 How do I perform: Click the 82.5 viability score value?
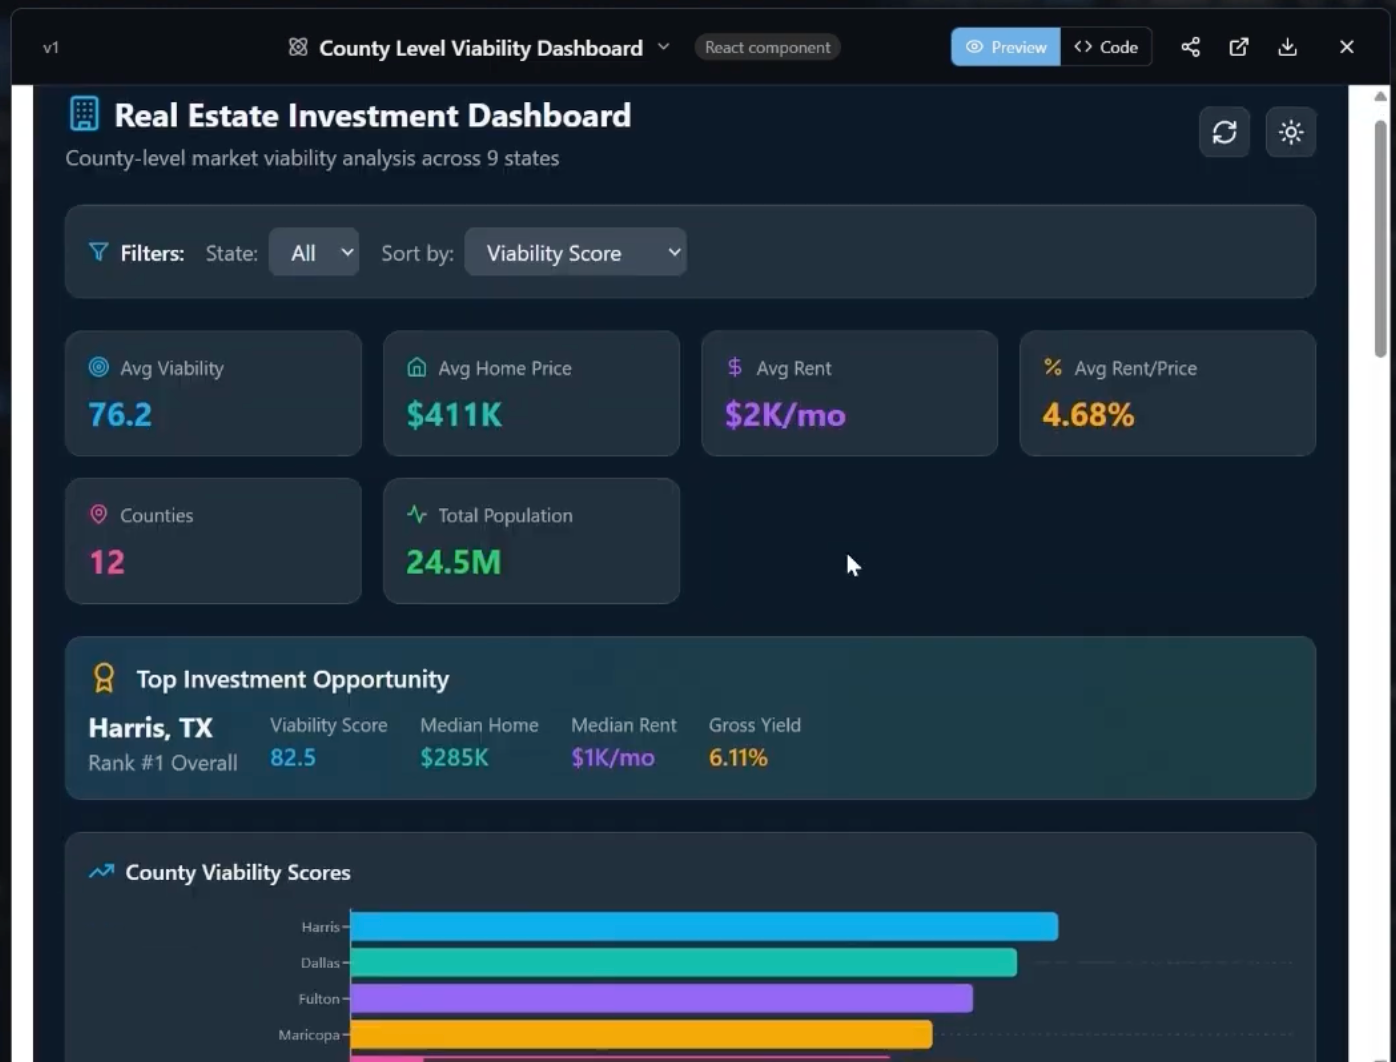click(x=293, y=757)
